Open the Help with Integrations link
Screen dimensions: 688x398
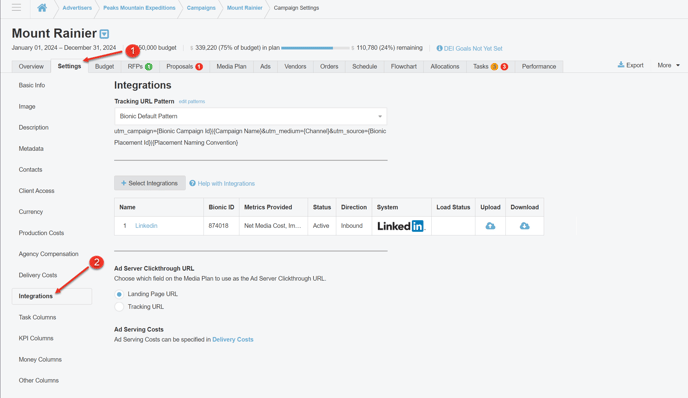(226, 183)
